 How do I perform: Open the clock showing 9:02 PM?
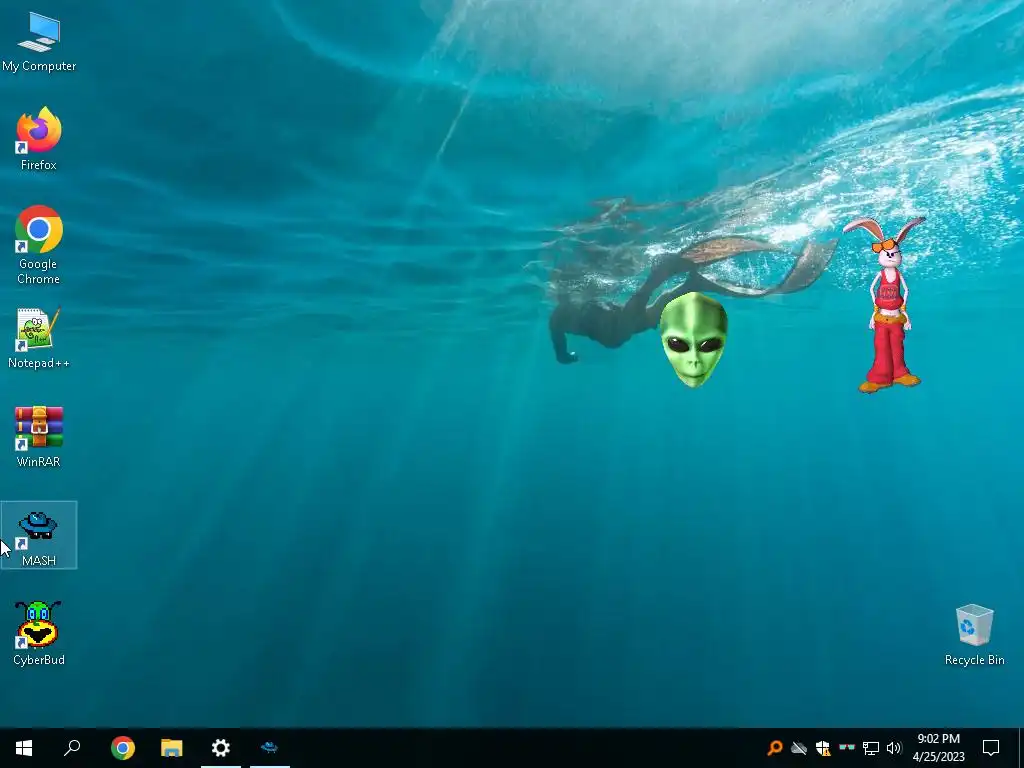(938, 748)
